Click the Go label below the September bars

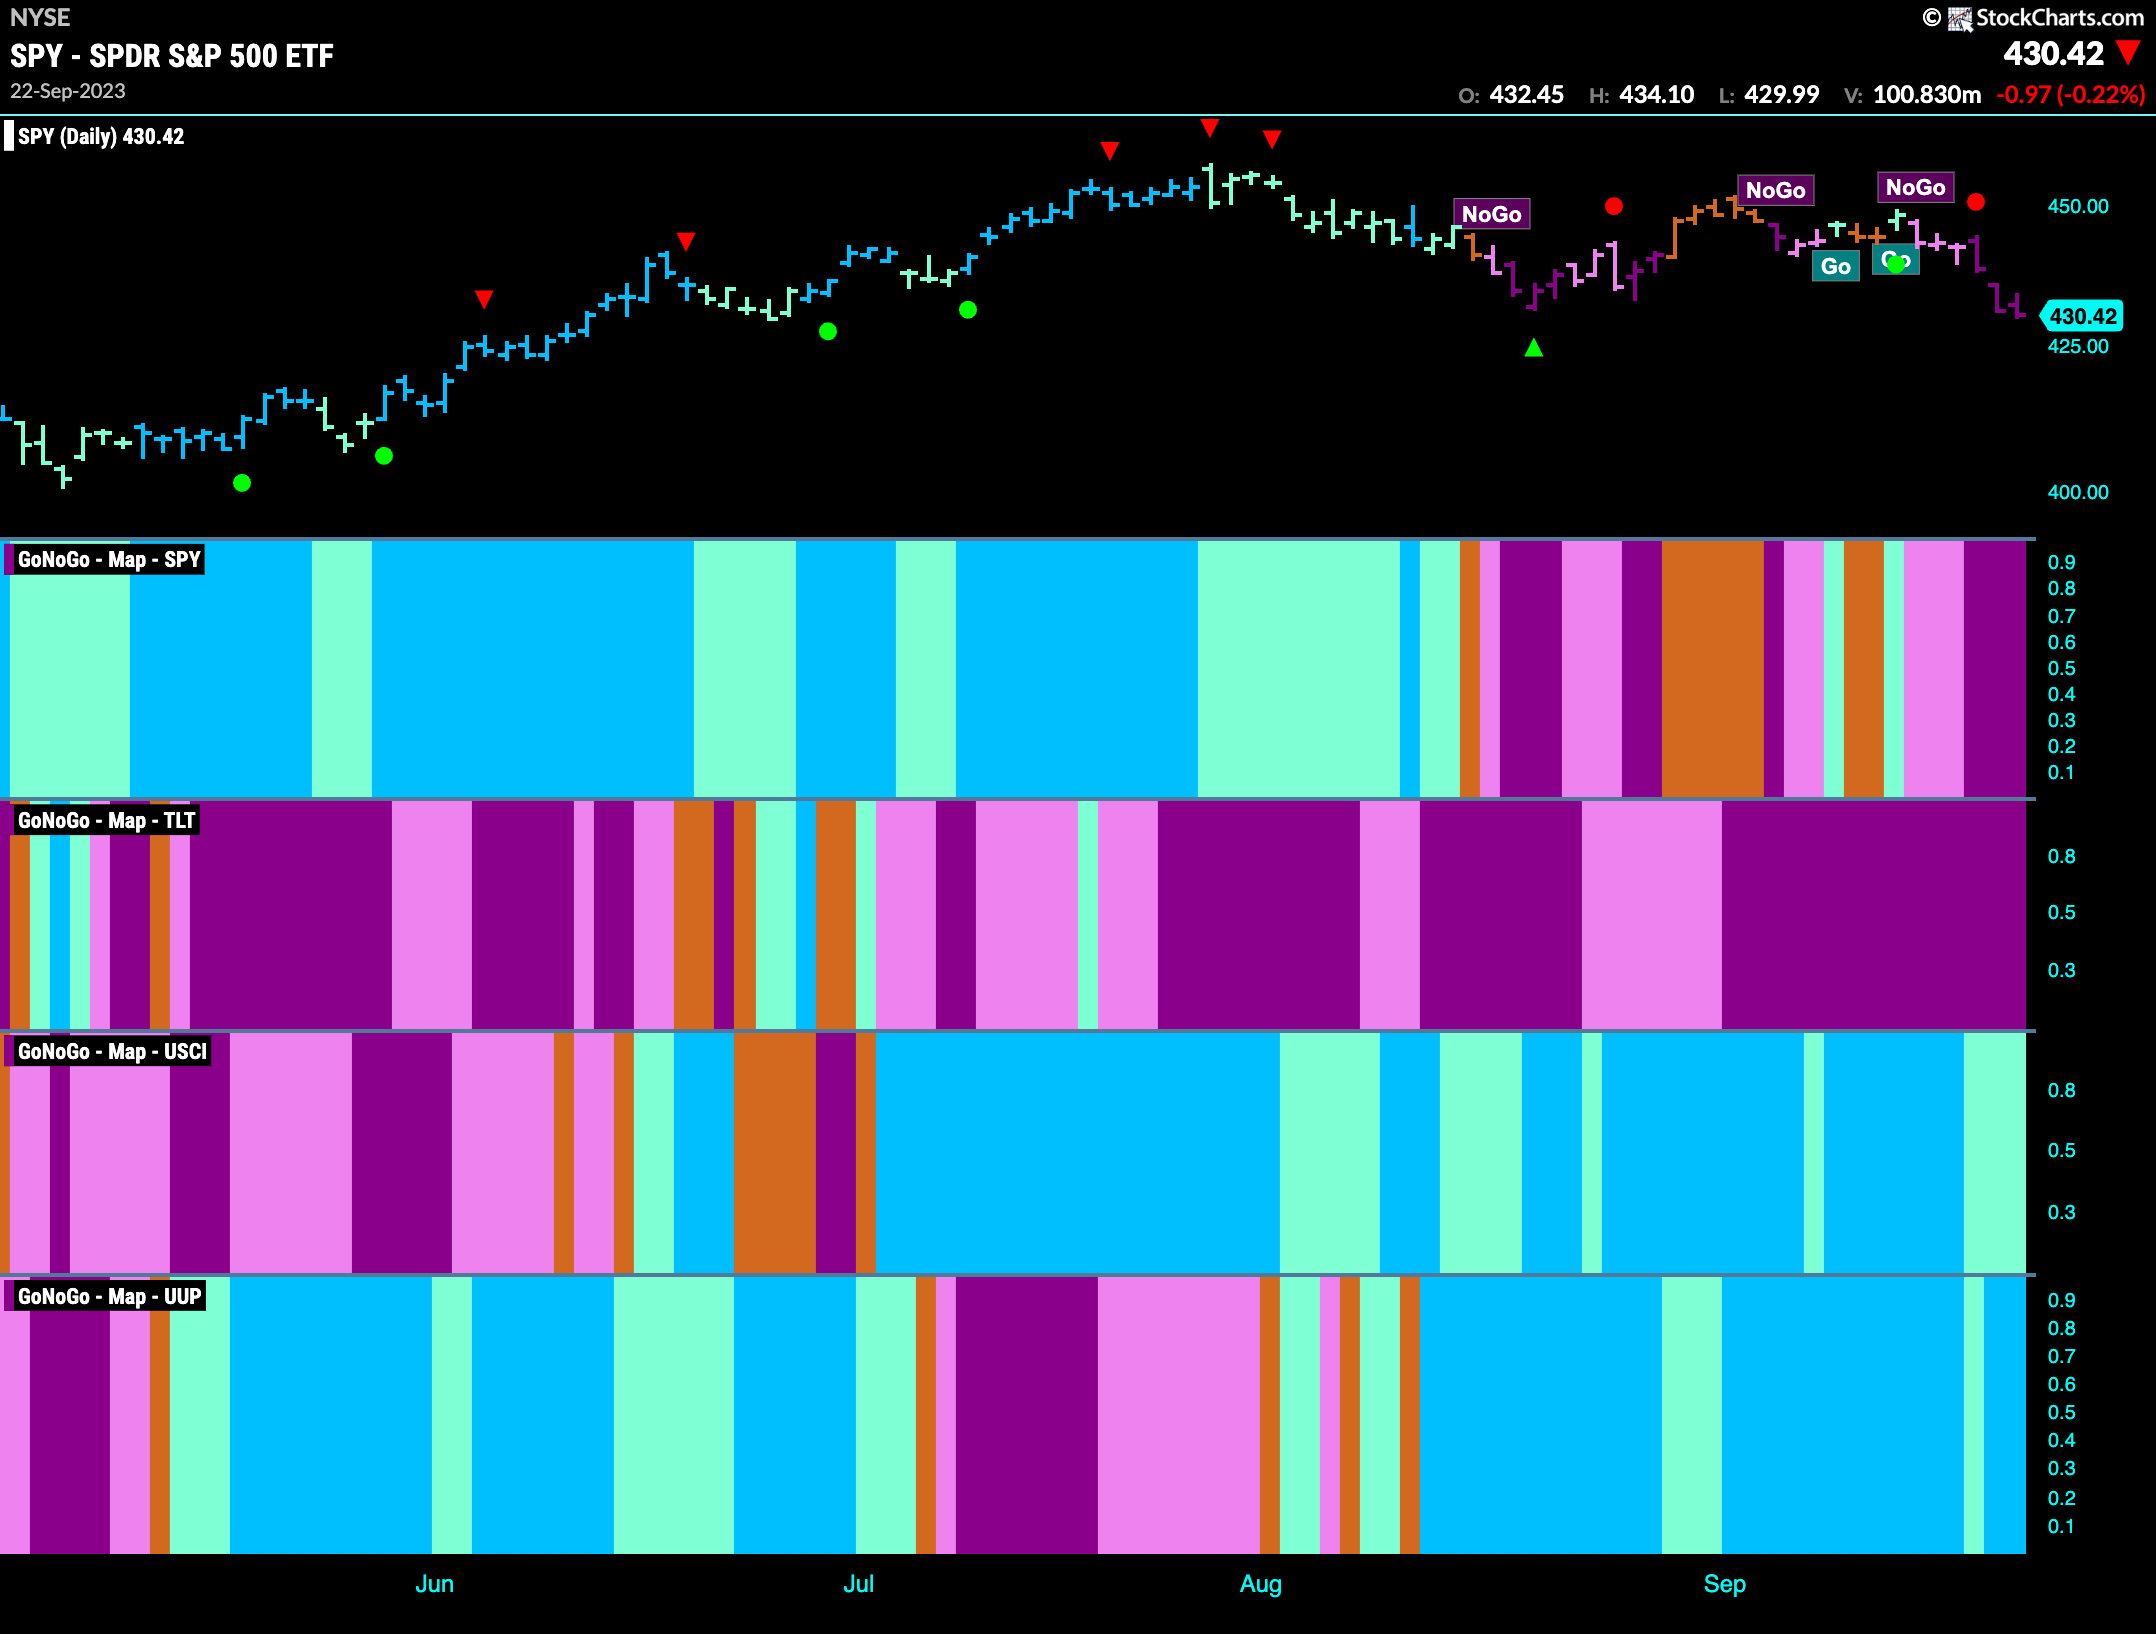(1835, 266)
